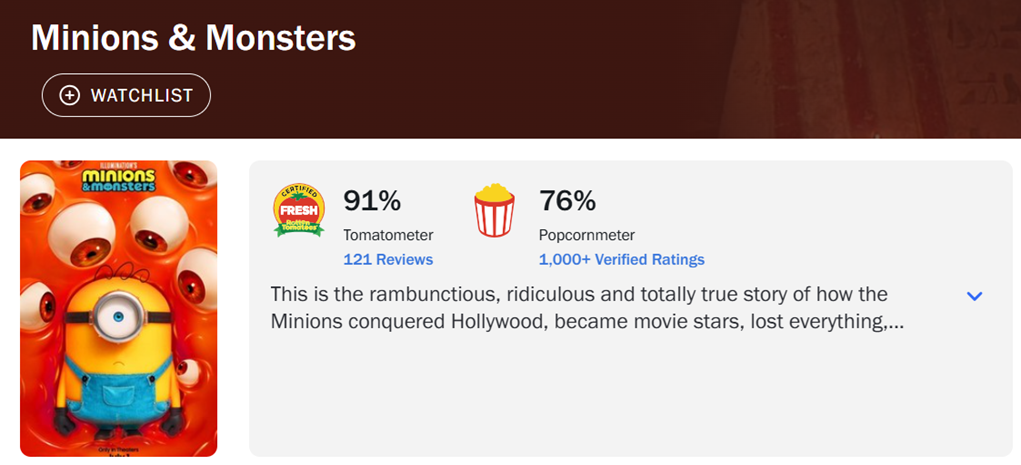The height and width of the screenshot is (465, 1021).
Task: Click the synopsis text starting "This is the rambunctious"
Action: (587, 308)
